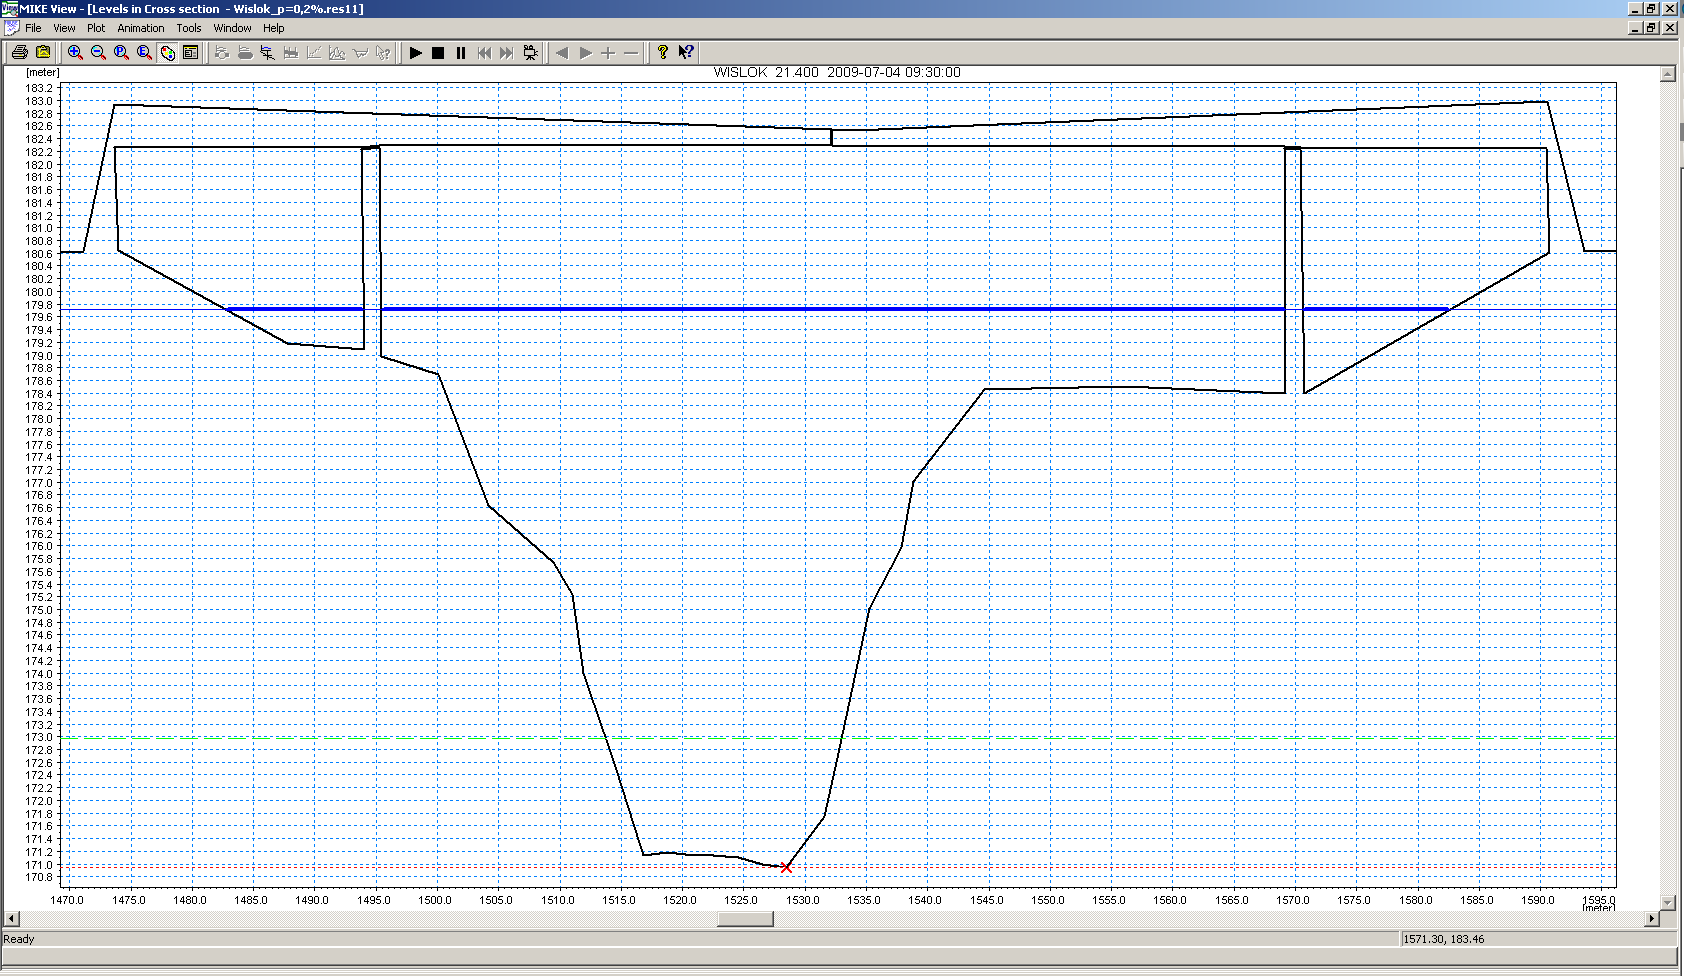This screenshot has width=1684, height=976.
Task: Click the greyed pointer query icon
Action: [383, 52]
